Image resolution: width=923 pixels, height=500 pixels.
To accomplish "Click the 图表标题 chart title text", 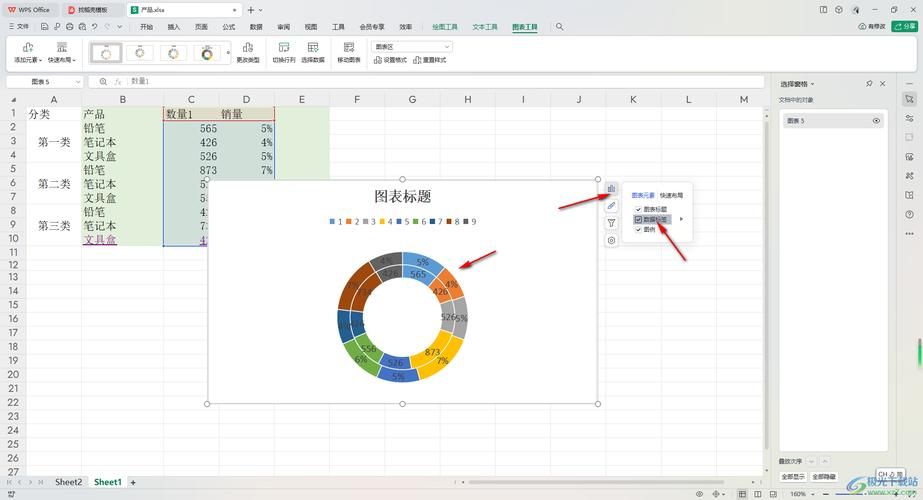I will [403, 196].
